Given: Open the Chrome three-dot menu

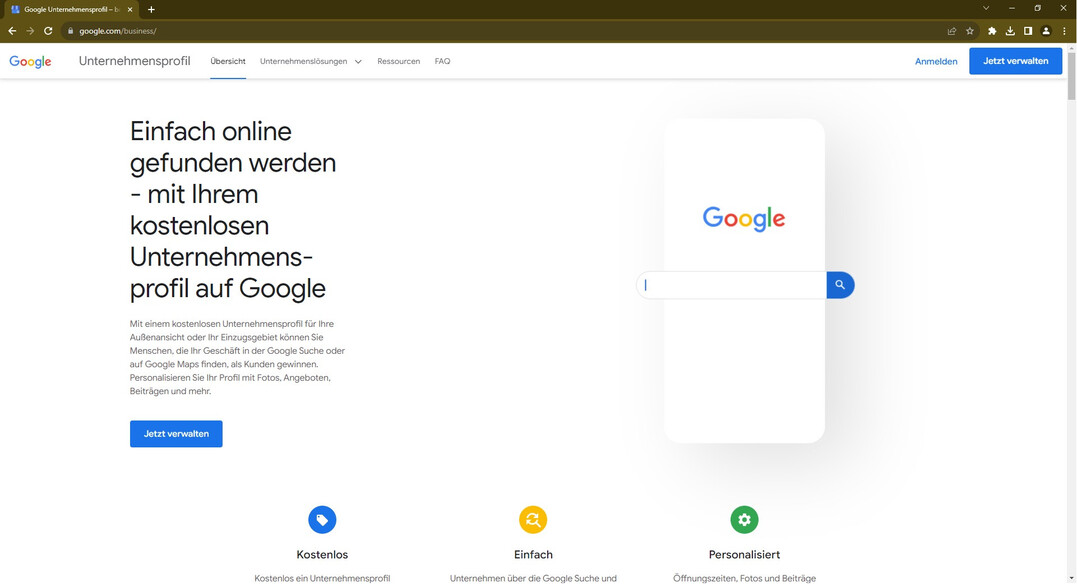Looking at the screenshot, I should click(1064, 31).
